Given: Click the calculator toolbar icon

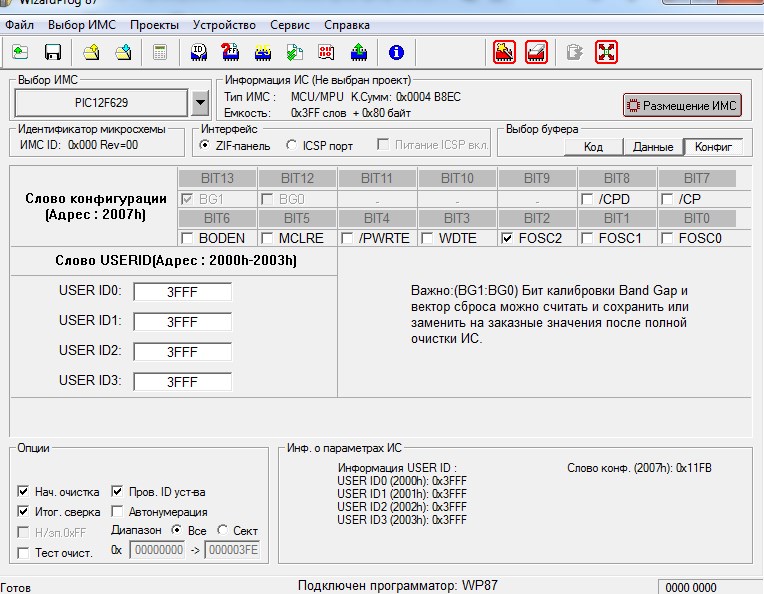Looking at the screenshot, I should (160, 52).
